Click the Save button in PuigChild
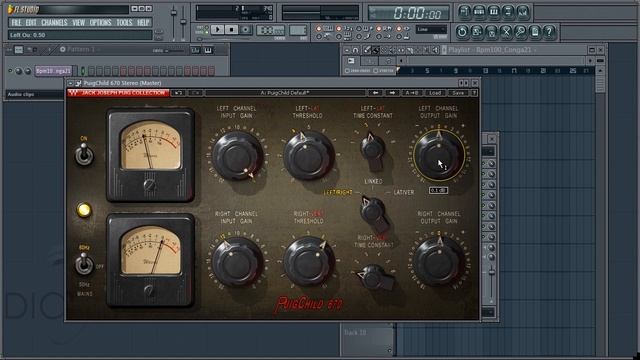This screenshot has height=360, width=640. pyautogui.click(x=458, y=93)
